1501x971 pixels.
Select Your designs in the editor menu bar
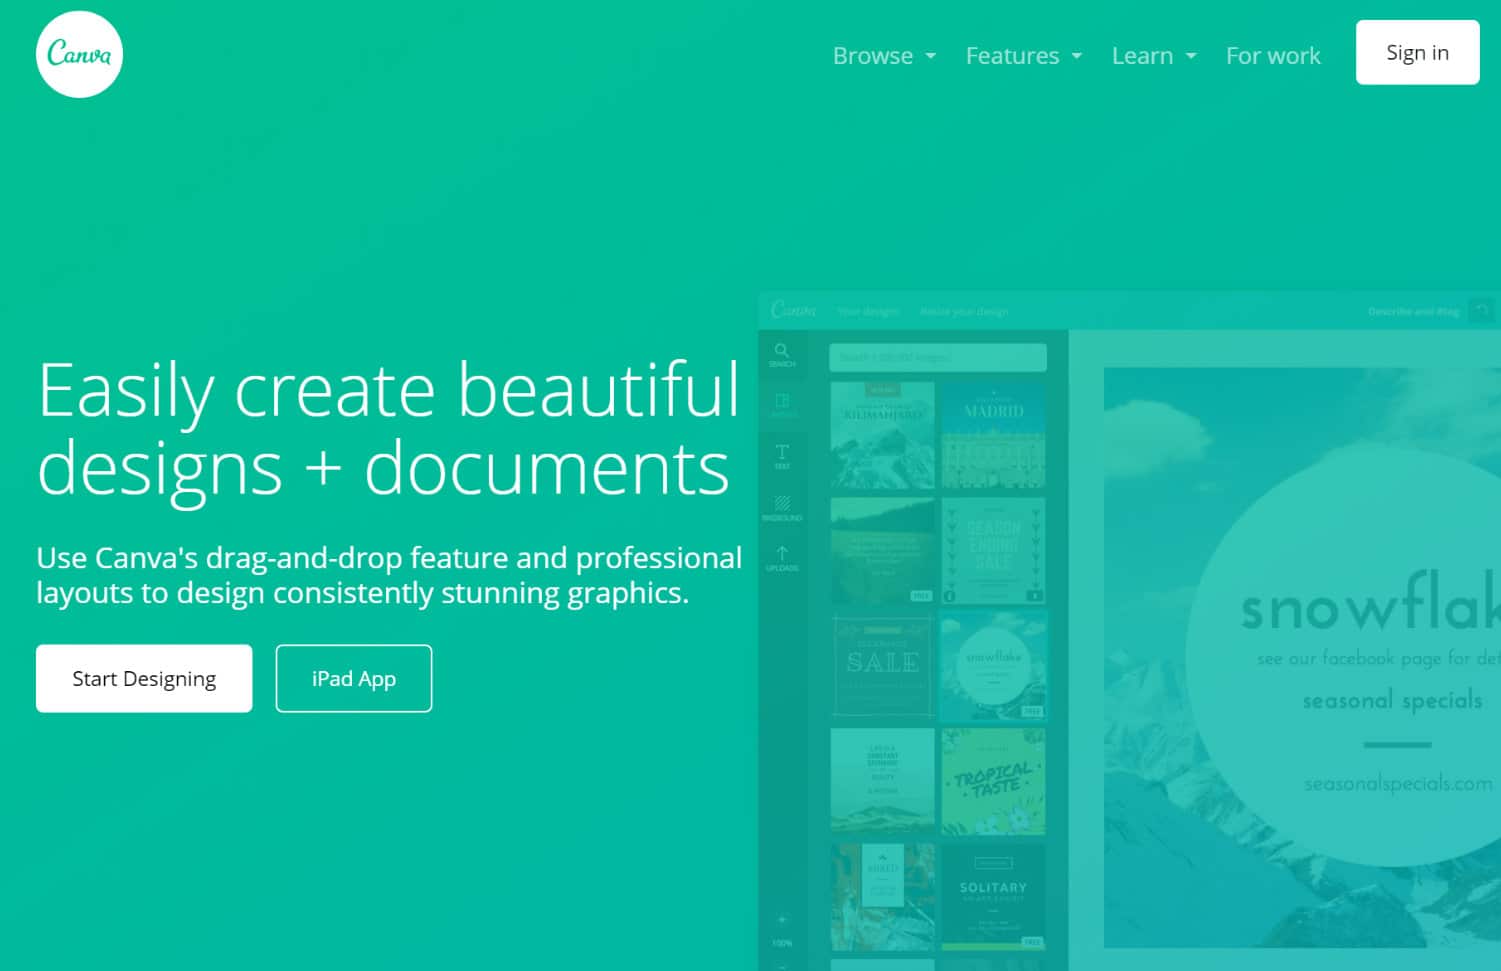click(869, 311)
